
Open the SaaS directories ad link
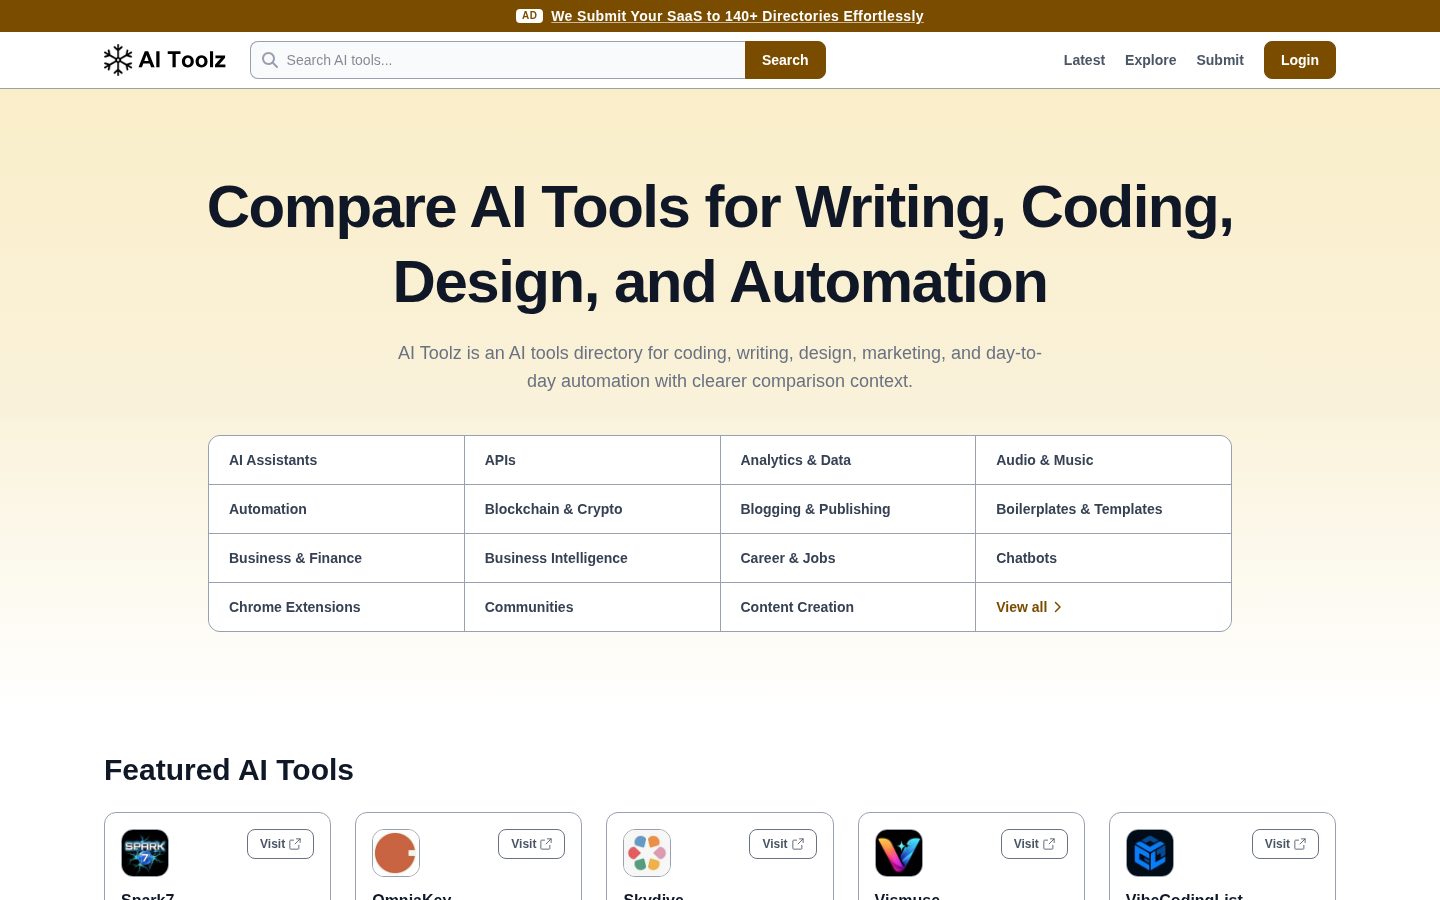737,16
